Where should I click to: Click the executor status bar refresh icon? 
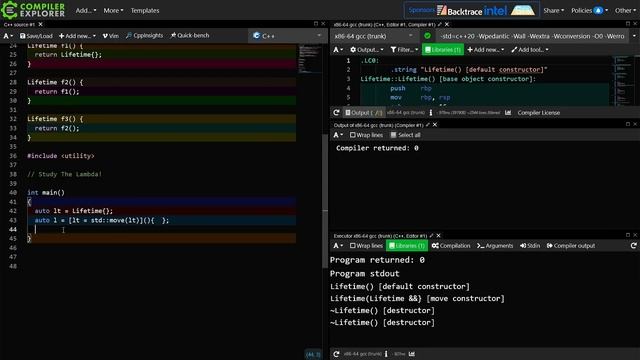click(x=336, y=354)
